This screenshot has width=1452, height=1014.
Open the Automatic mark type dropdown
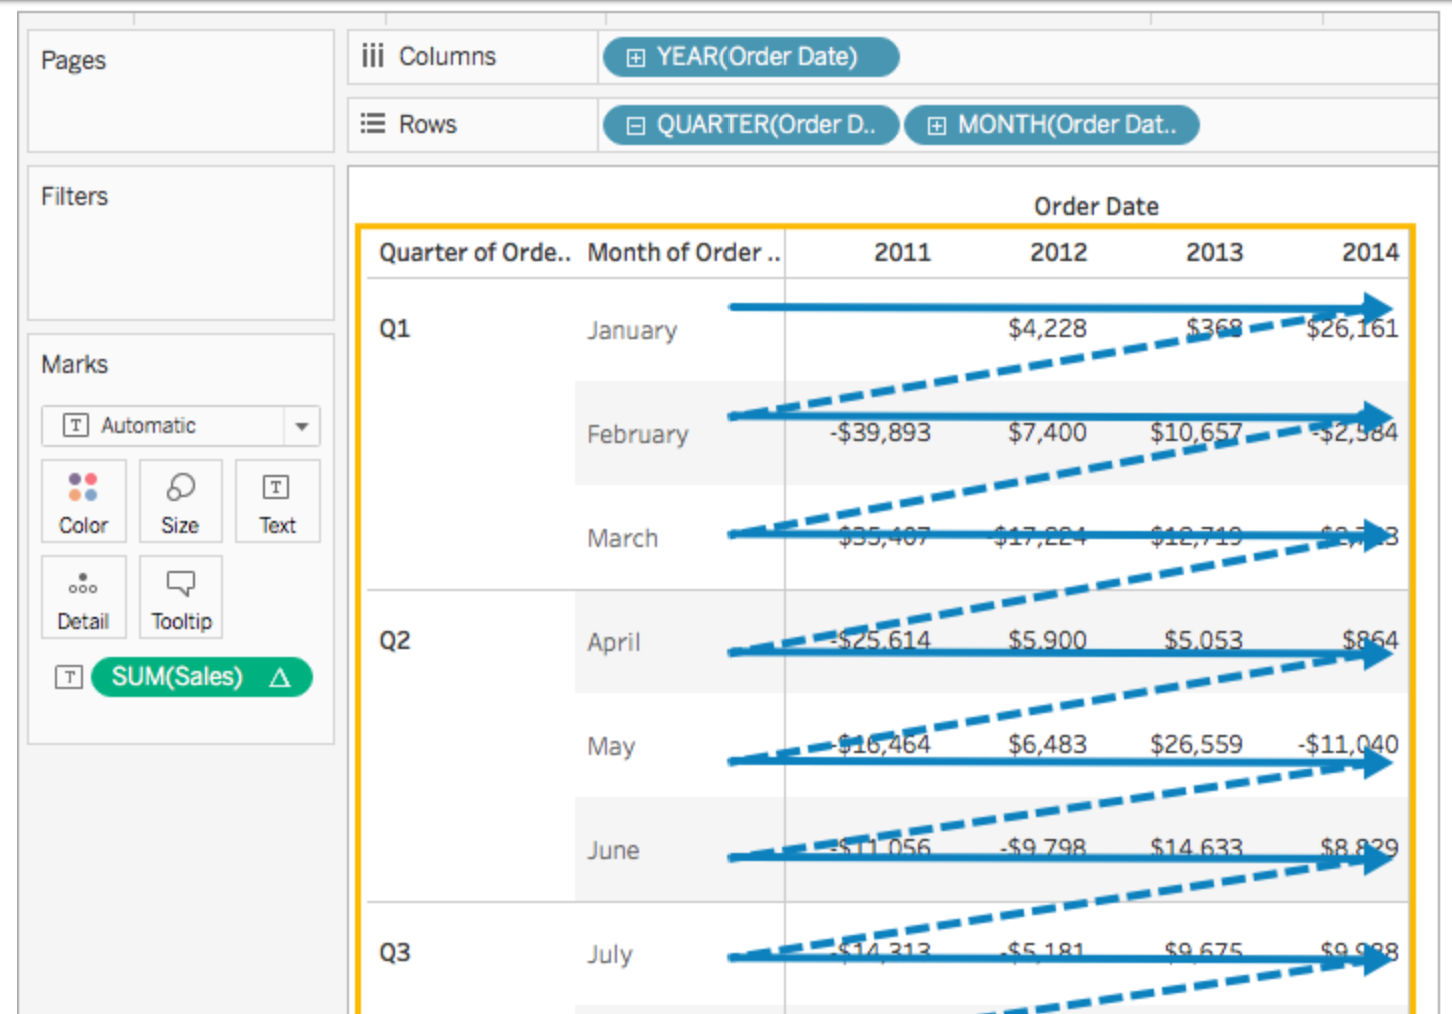[301, 426]
